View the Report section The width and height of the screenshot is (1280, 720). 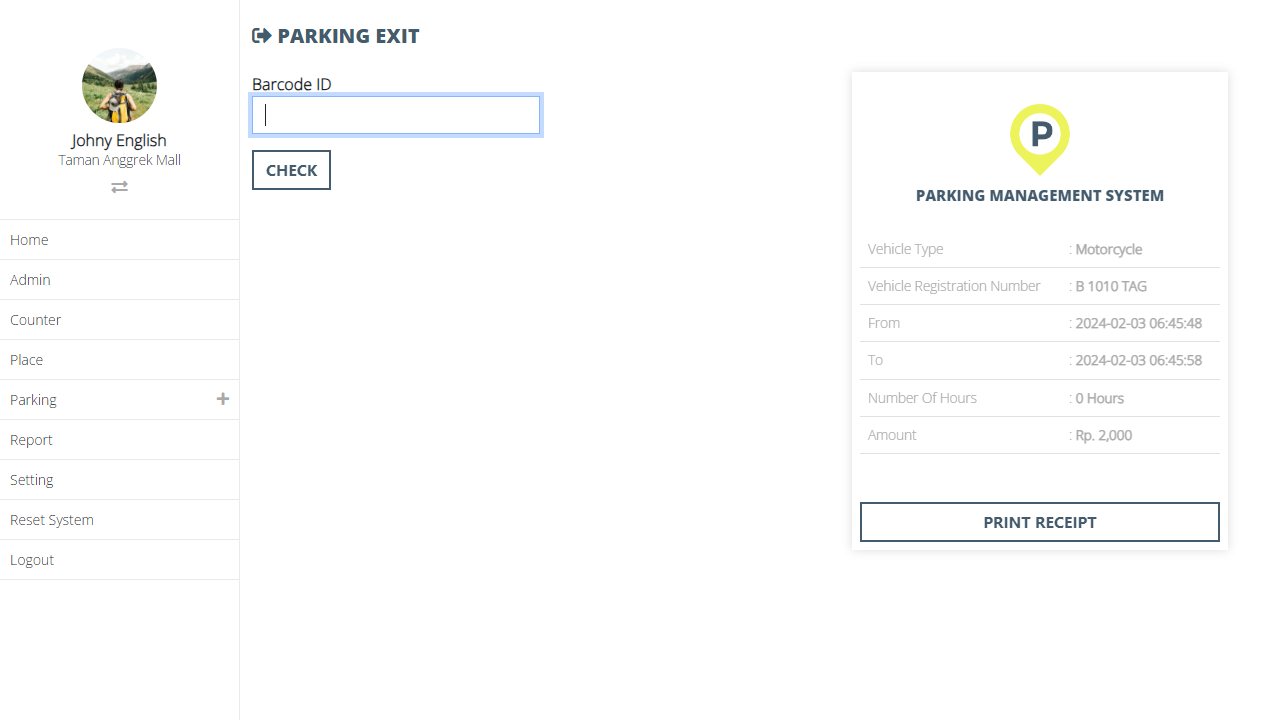tap(31, 440)
